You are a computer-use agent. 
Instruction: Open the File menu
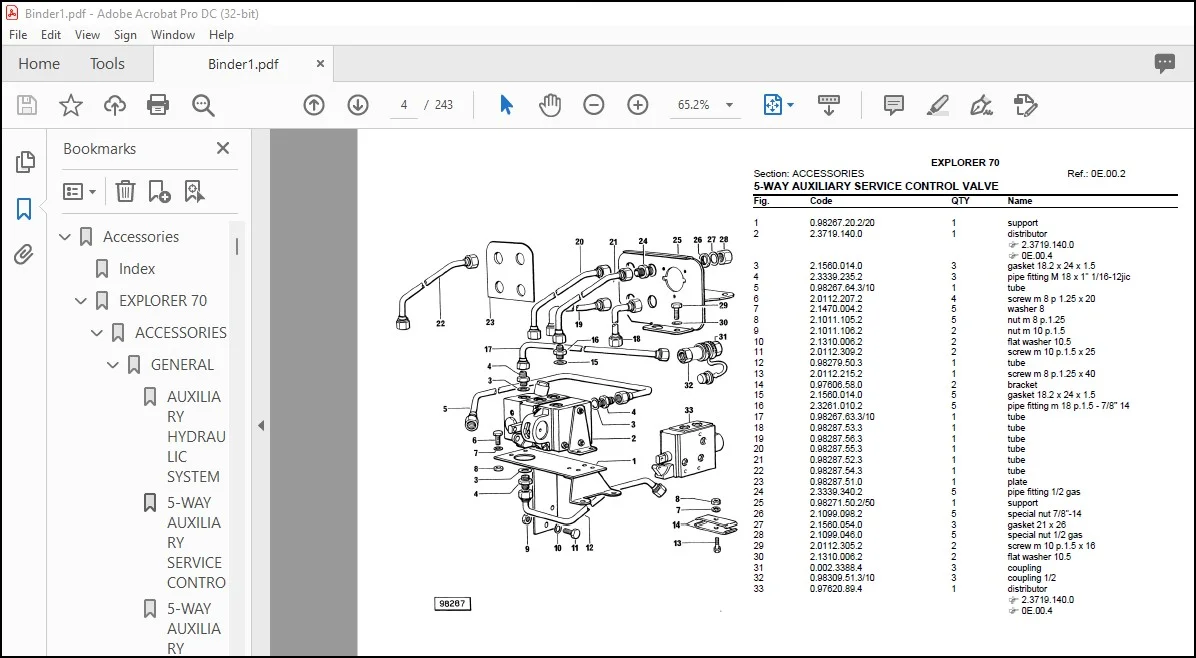(x=18, y=35)
